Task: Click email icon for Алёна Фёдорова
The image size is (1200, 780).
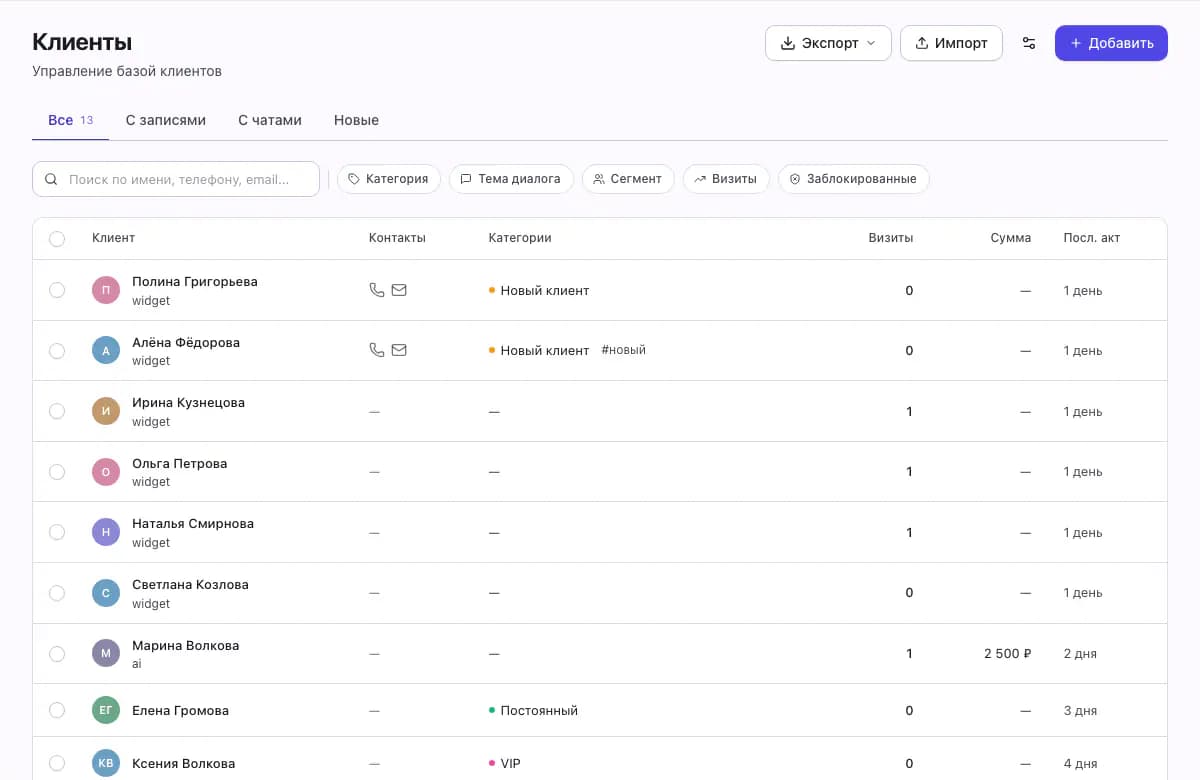Action: 399,350
